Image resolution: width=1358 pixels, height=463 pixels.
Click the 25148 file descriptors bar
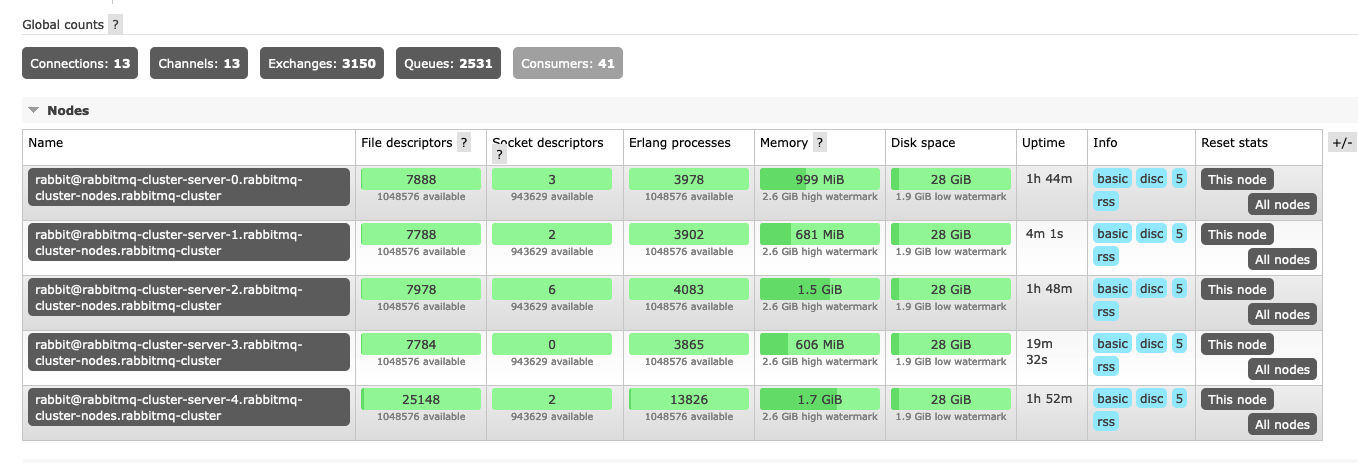tap(421, 399)
